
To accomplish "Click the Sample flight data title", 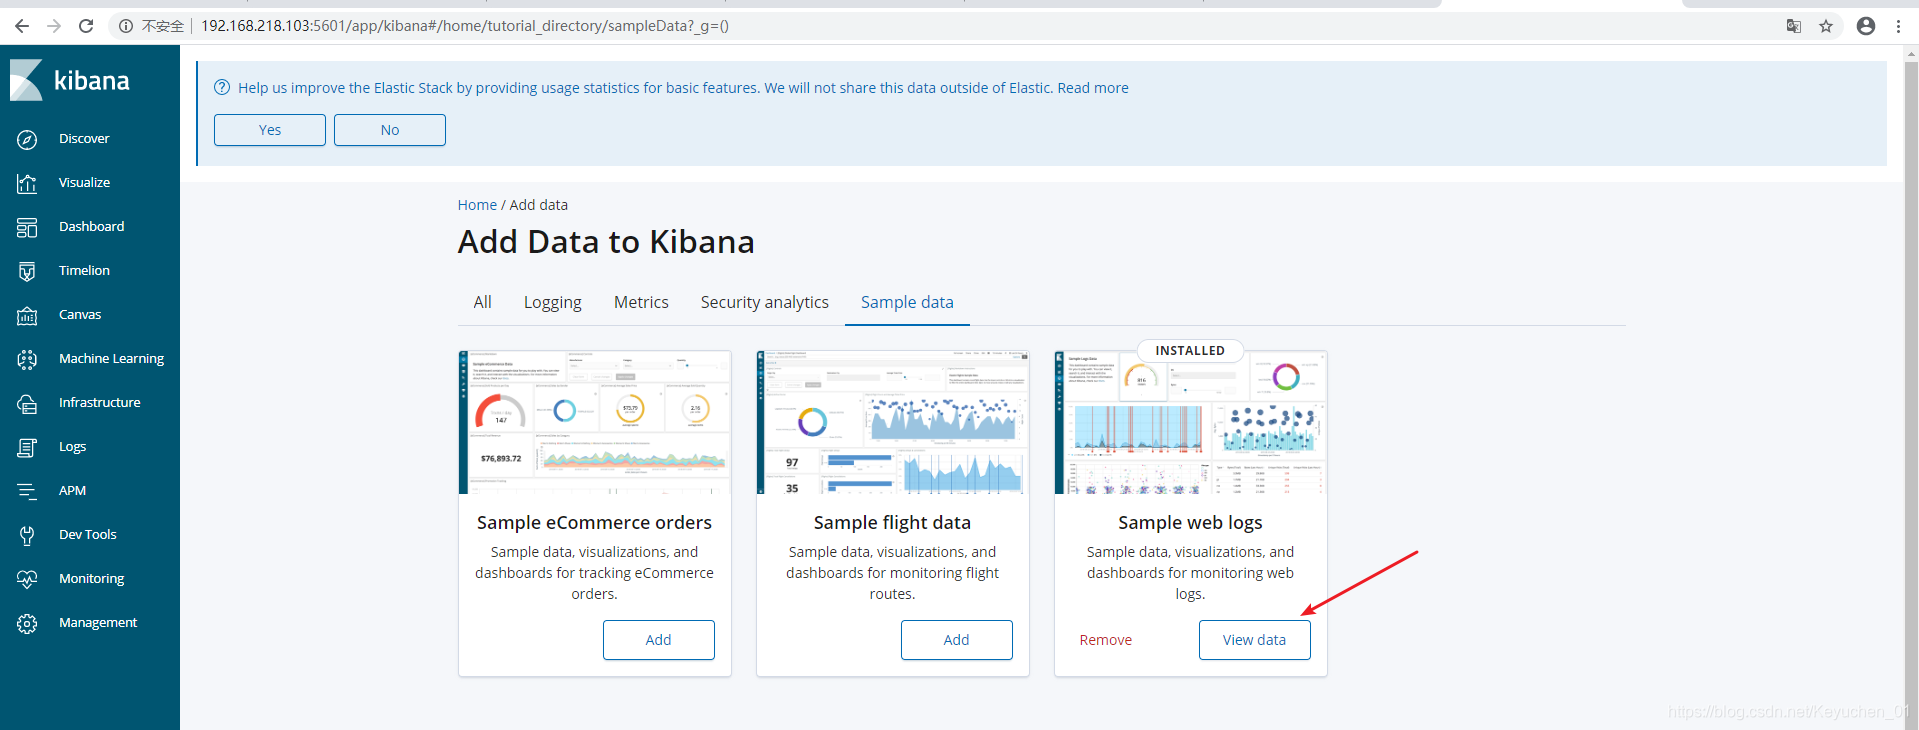I will [893, 523].
